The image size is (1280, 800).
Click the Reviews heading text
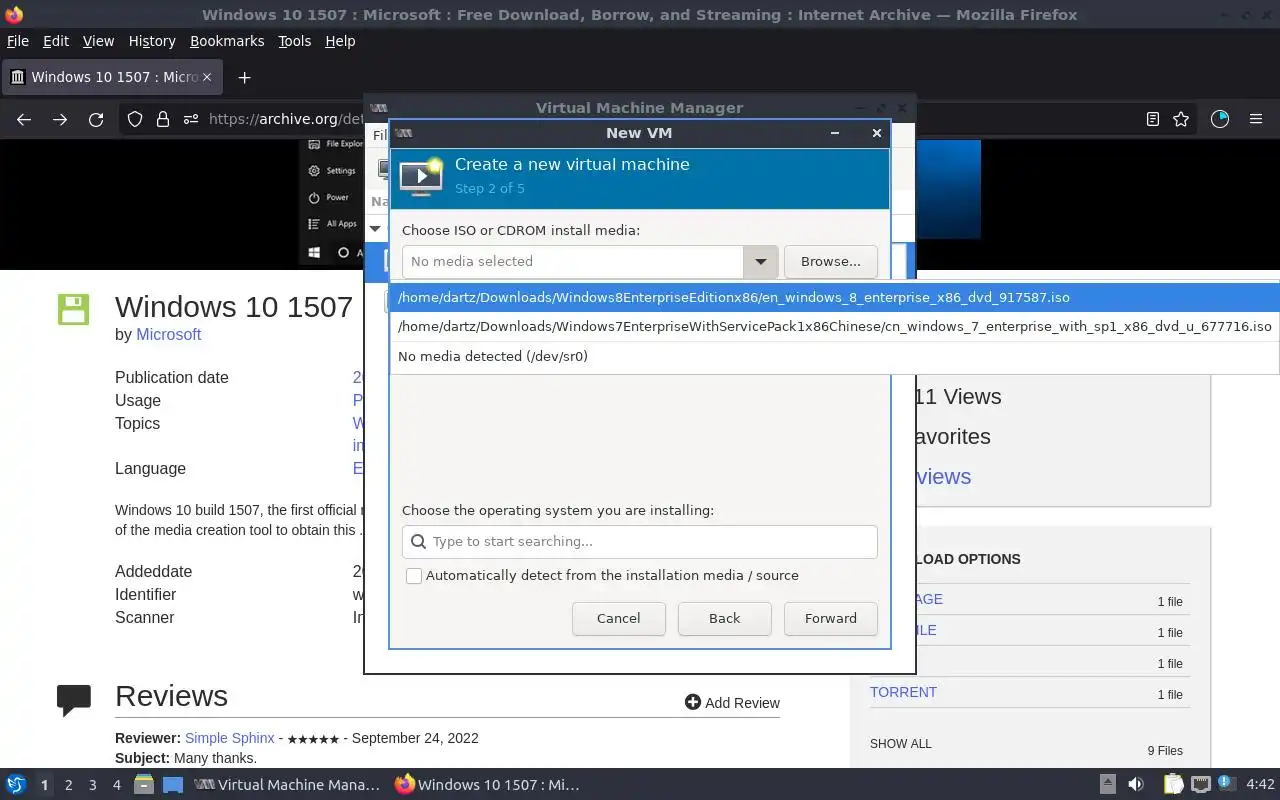point(171,696)
